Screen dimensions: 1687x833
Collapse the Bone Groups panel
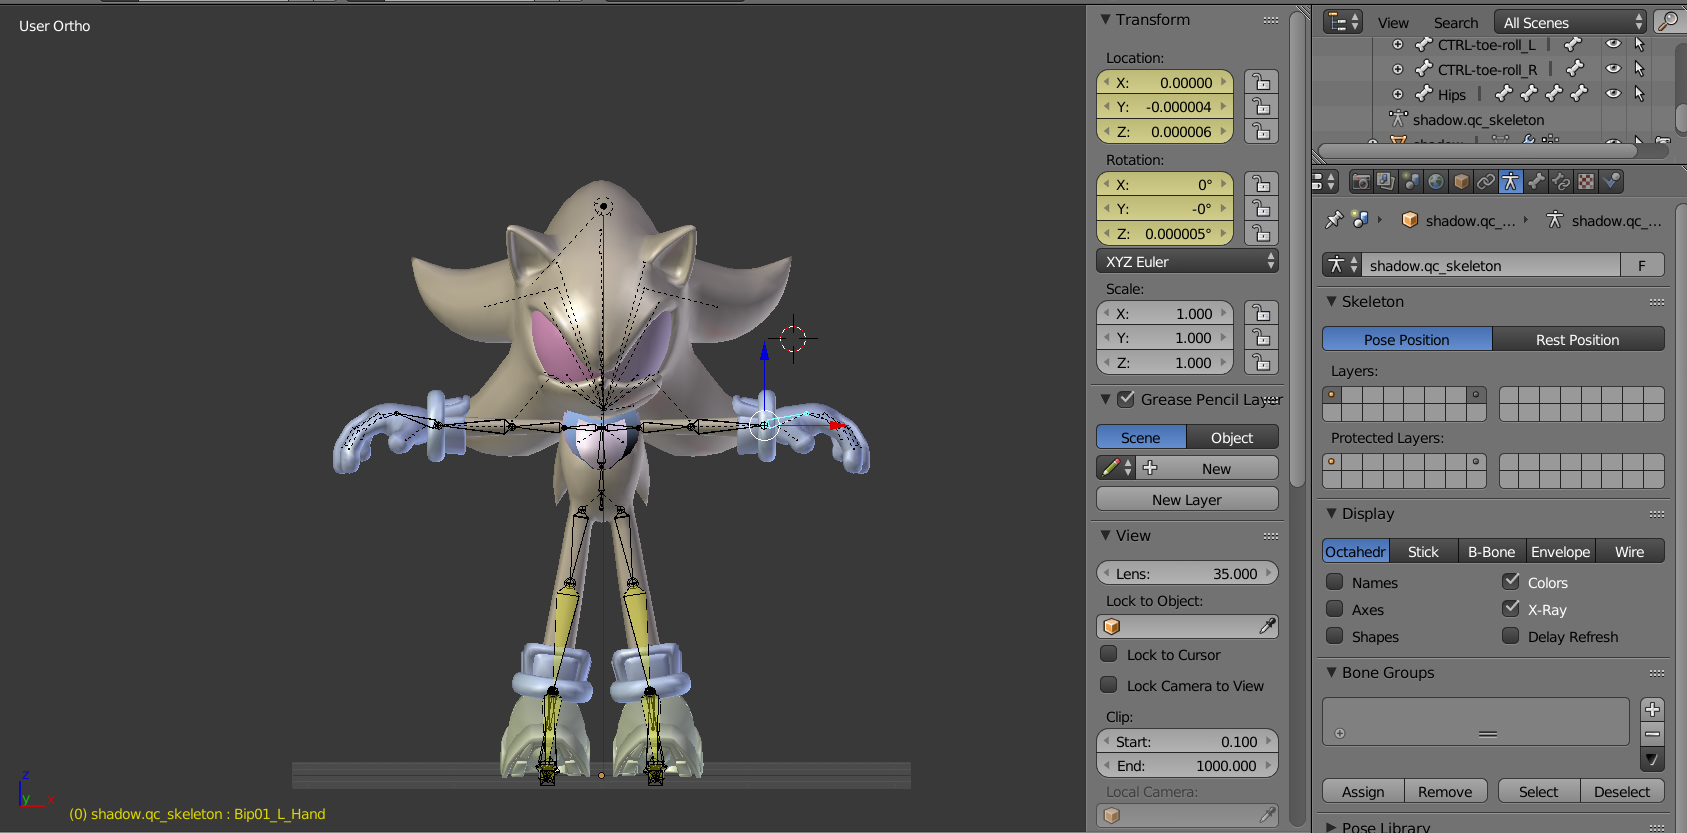click(x=1332, y=672)
